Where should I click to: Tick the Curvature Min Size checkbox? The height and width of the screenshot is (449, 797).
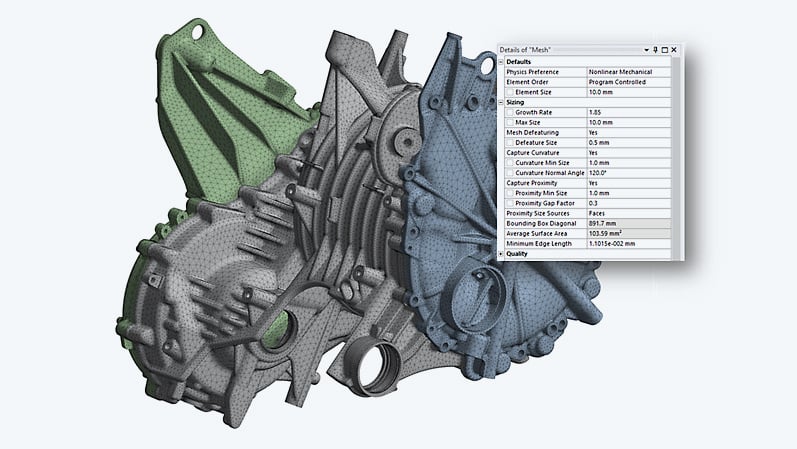pos(509,162)
